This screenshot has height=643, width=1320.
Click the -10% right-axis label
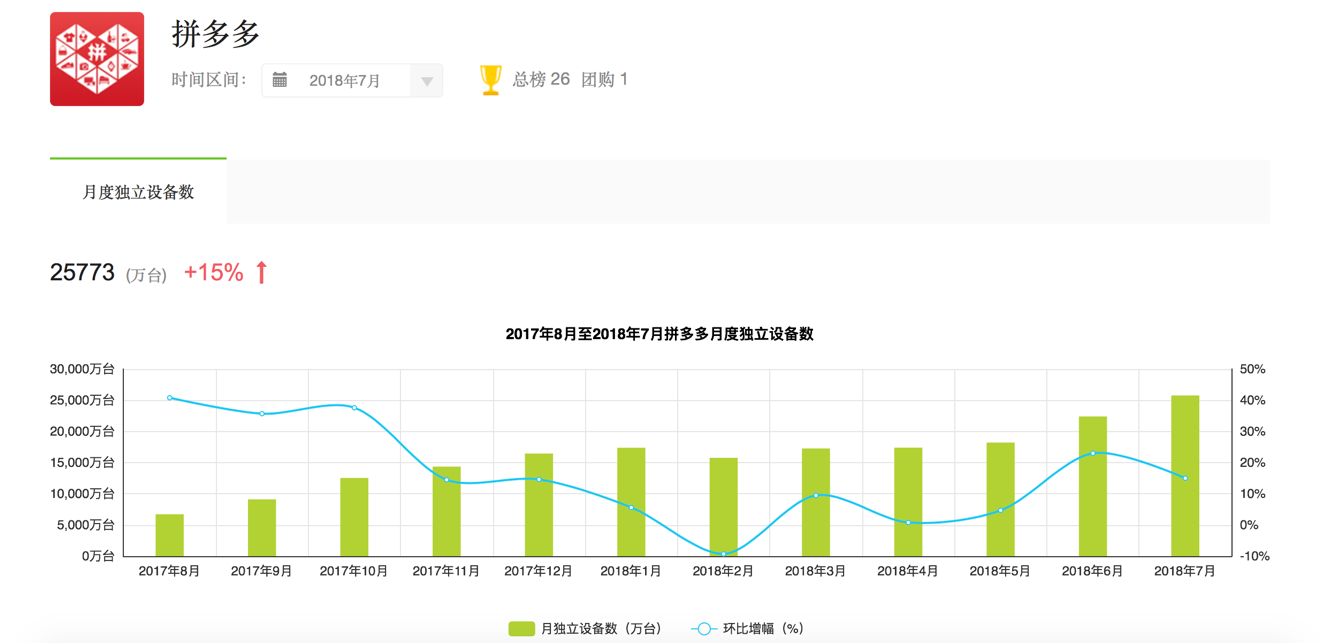1255,556
